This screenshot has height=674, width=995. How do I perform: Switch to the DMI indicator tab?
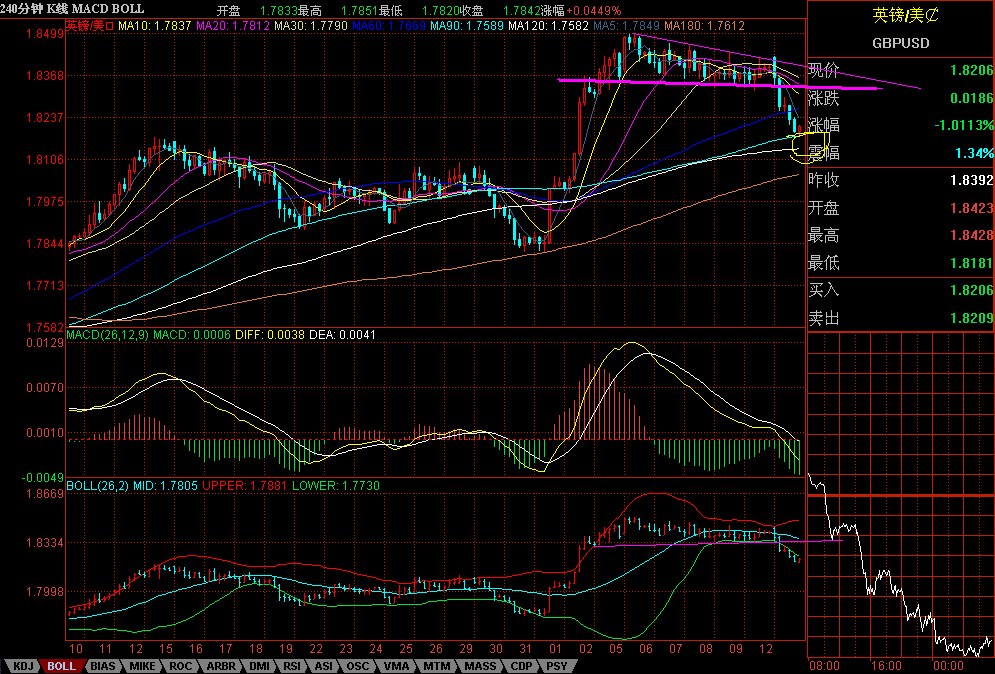coord(259,666)
